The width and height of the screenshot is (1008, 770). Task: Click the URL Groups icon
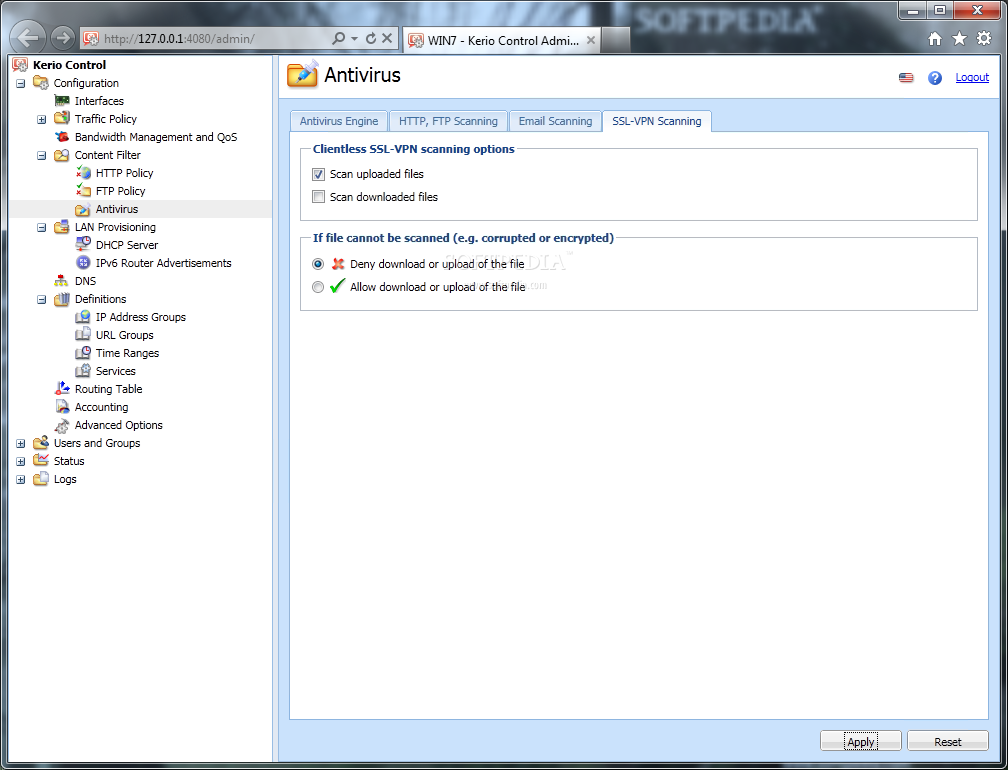coord(83,335)
